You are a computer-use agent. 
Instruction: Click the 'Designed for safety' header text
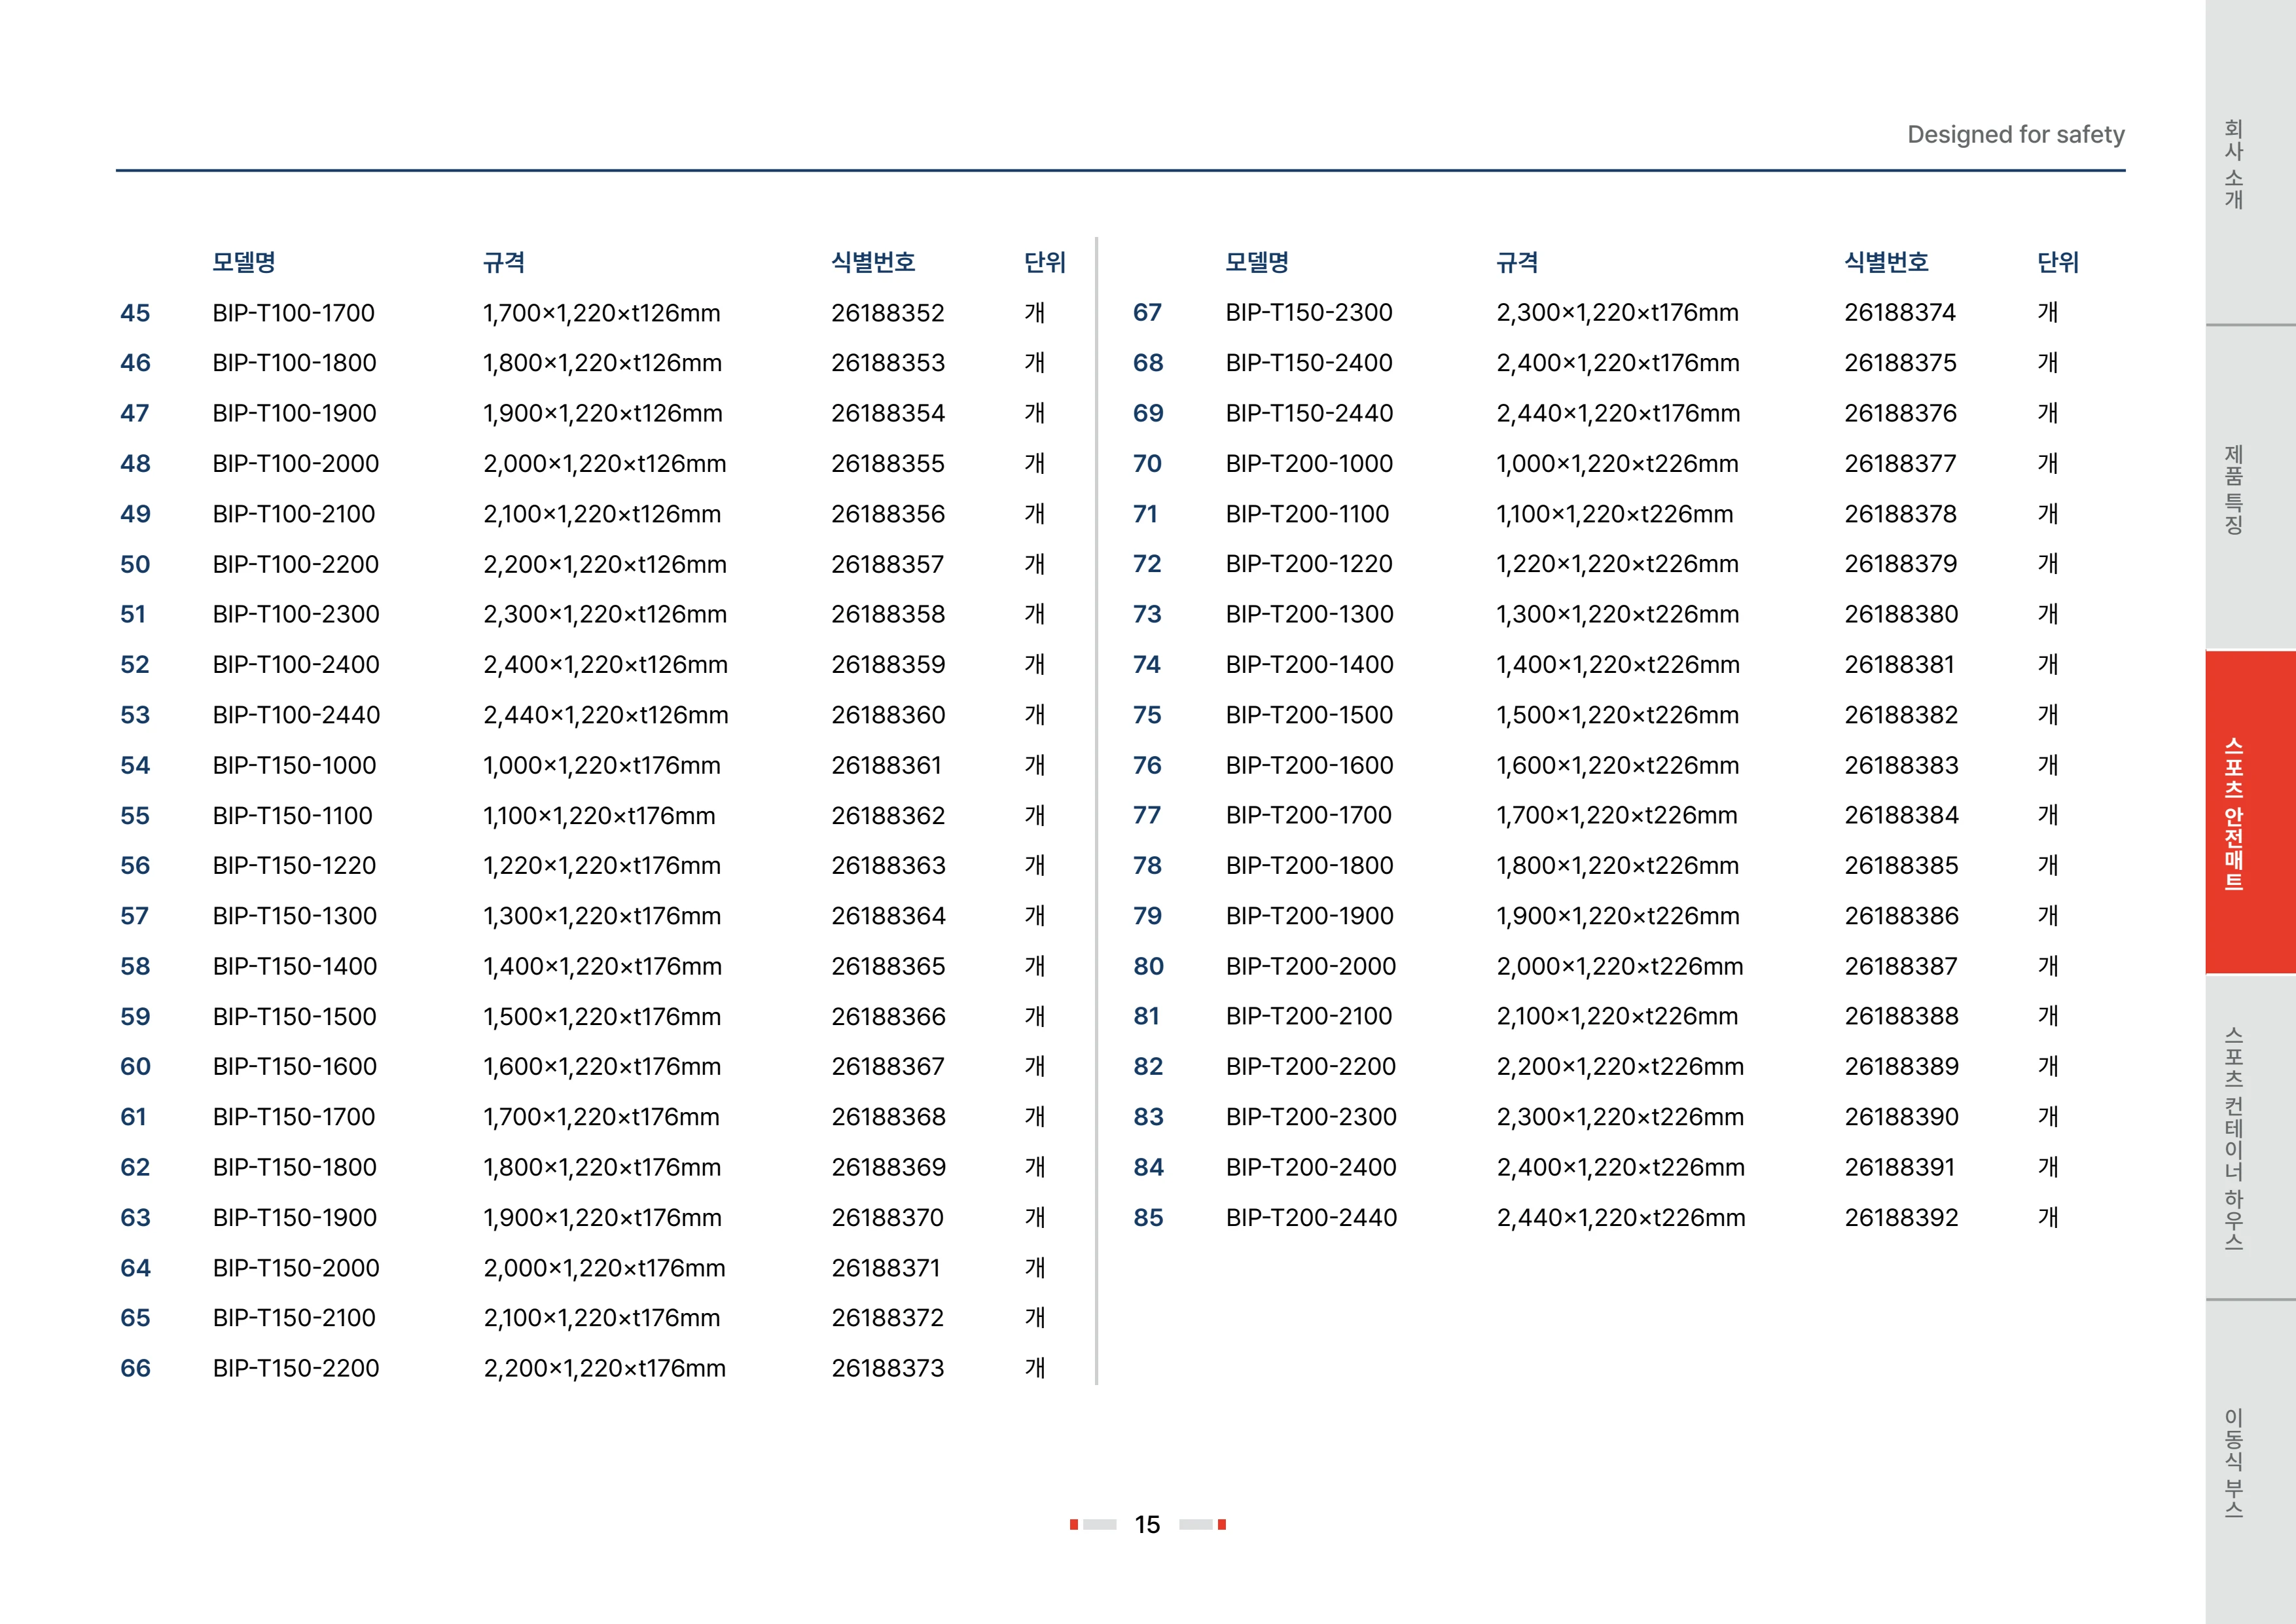2015,135
